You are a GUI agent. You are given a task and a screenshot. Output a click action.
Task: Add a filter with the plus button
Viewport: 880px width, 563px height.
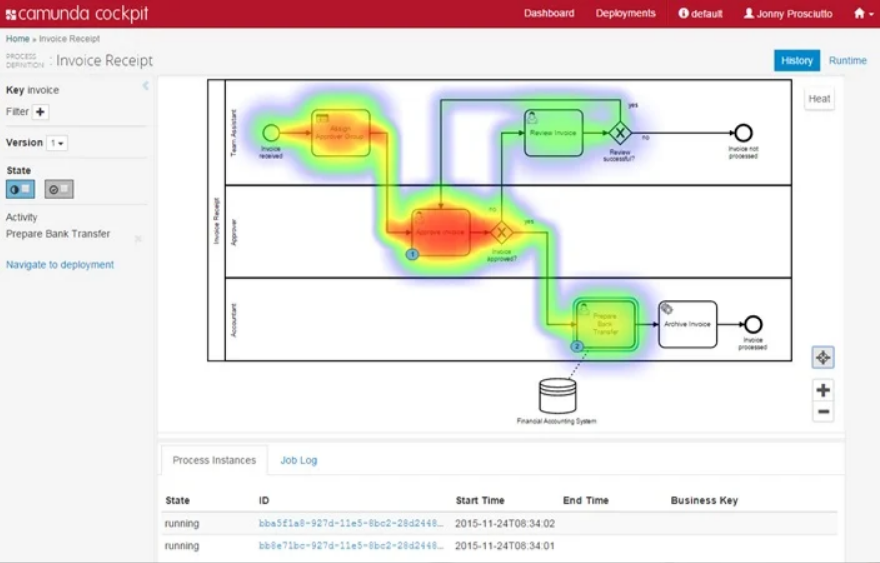(x=40, y=112)
